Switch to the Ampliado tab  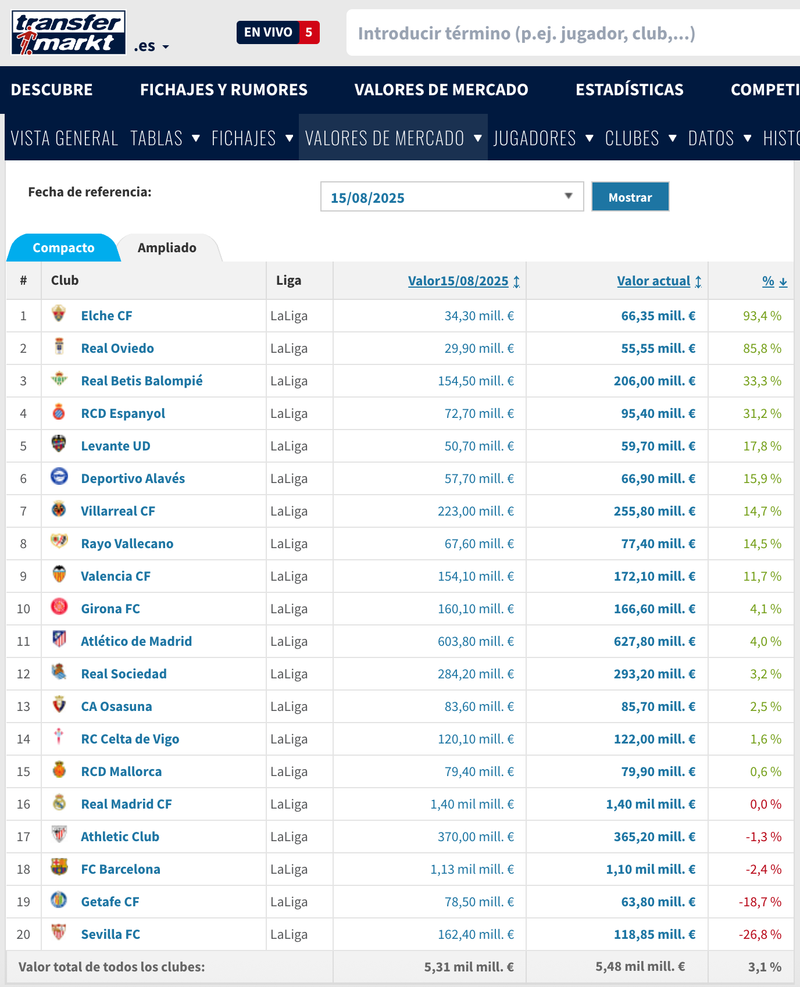click(x=167, y=248)
